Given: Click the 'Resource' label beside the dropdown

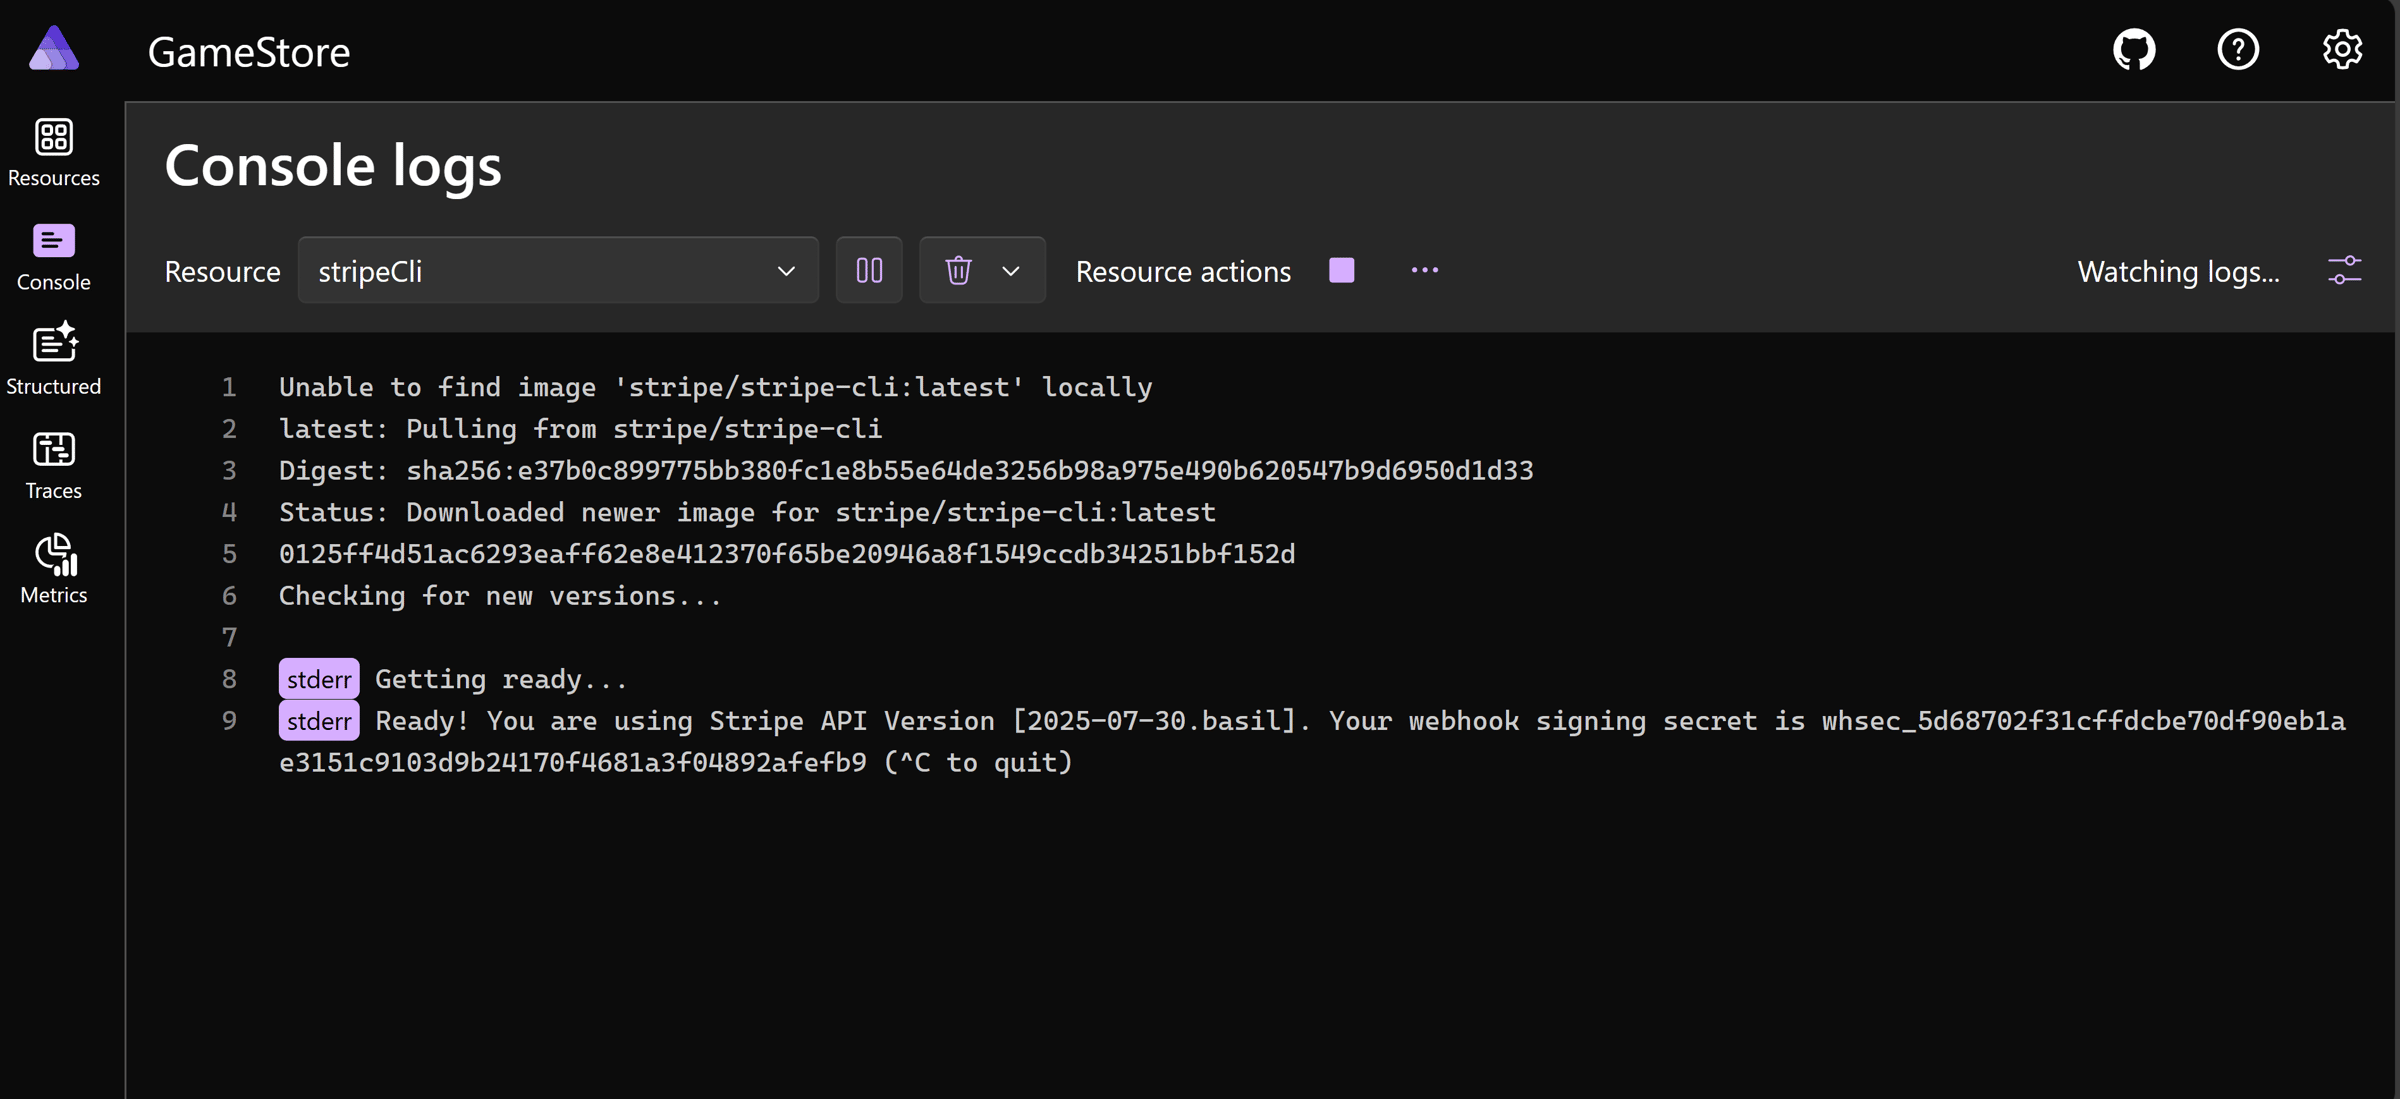Looking at the screenshot, I should click(222, 271).
